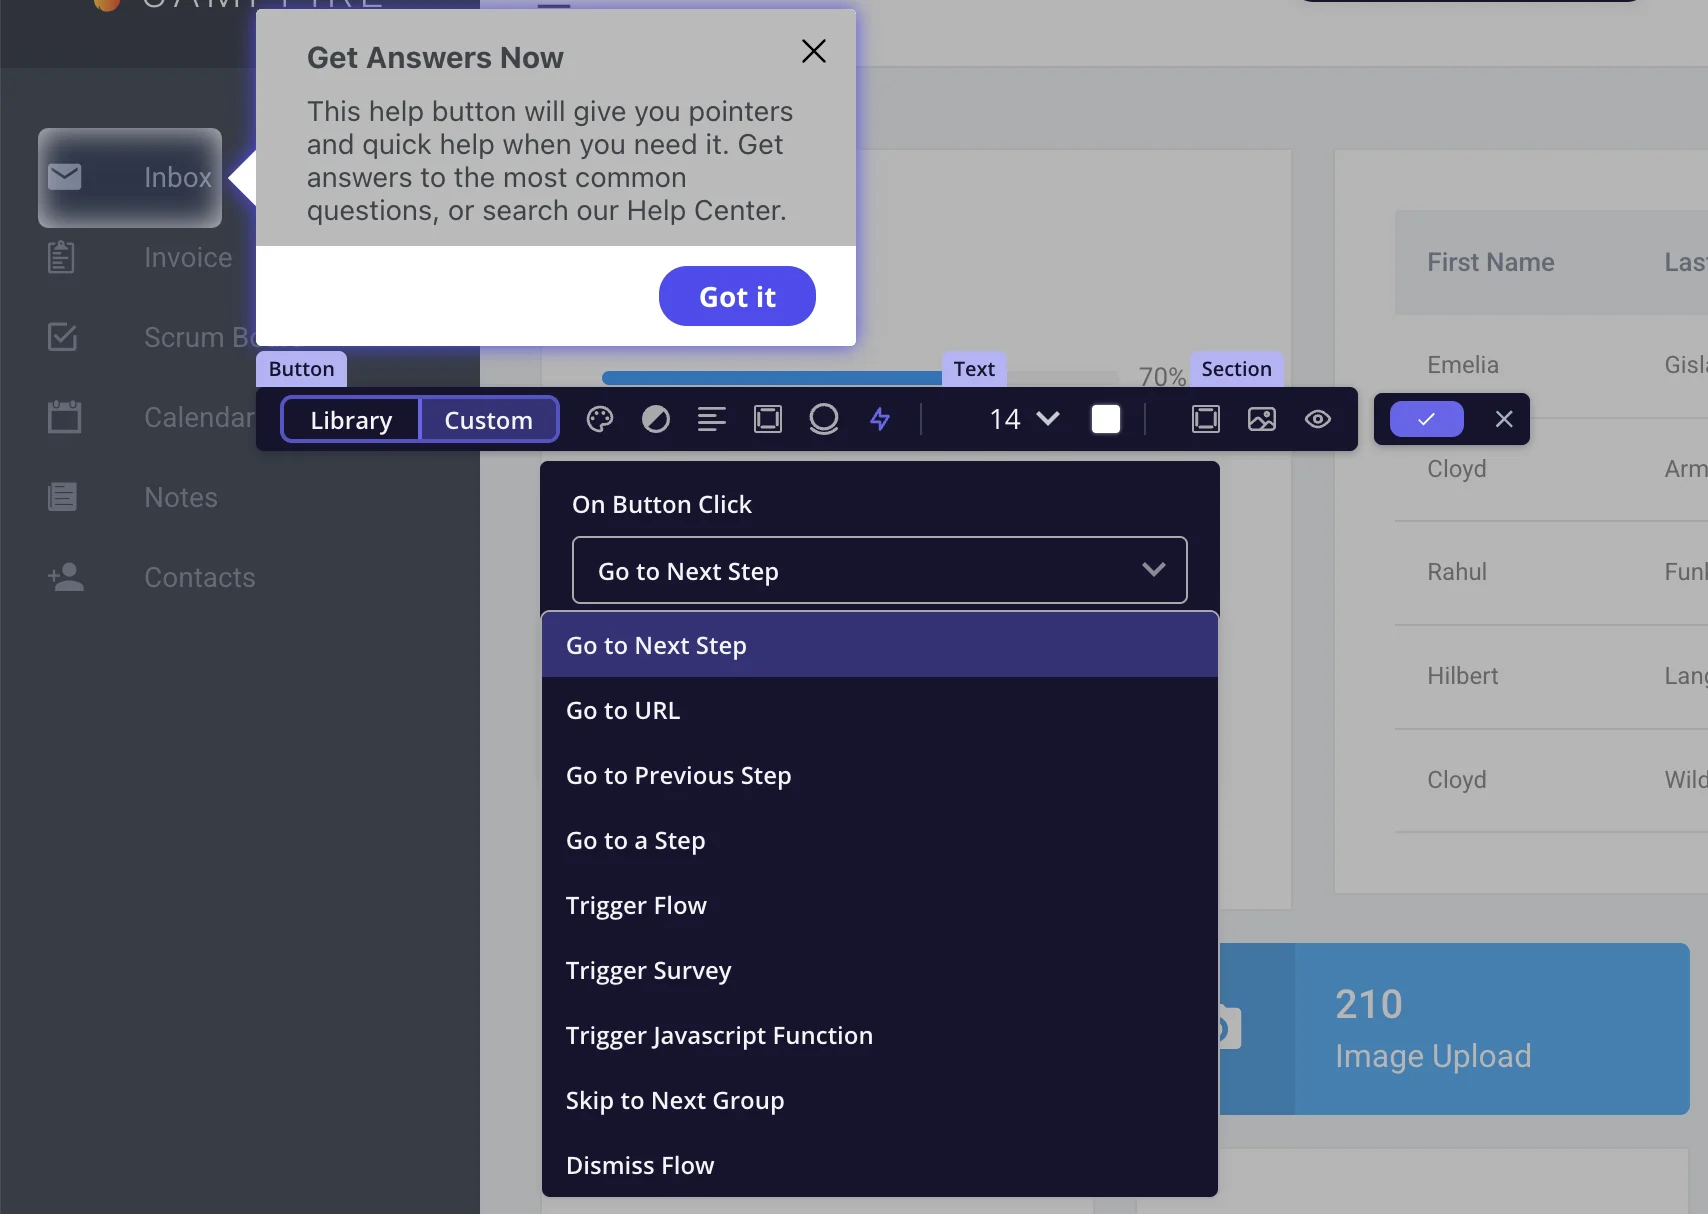Select Skip to Next Group option

point(880,1100)
